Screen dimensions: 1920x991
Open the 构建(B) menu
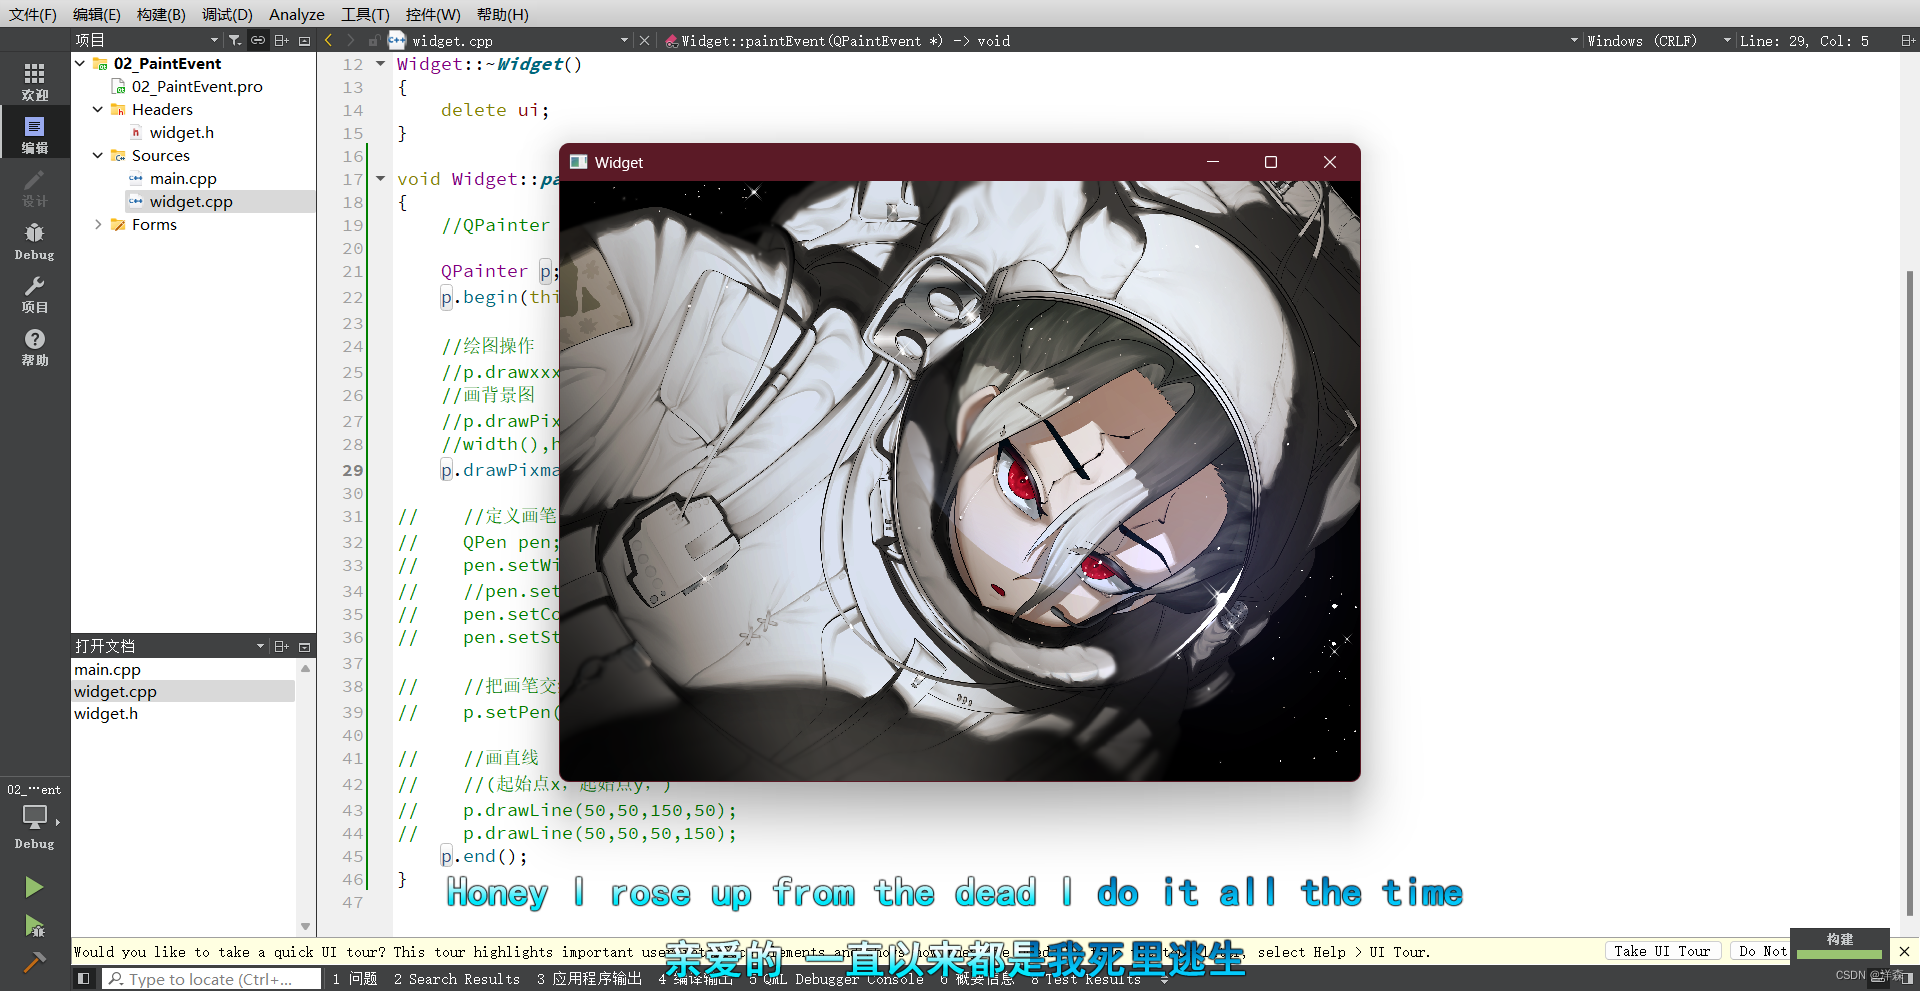click(x=161, y=14)
